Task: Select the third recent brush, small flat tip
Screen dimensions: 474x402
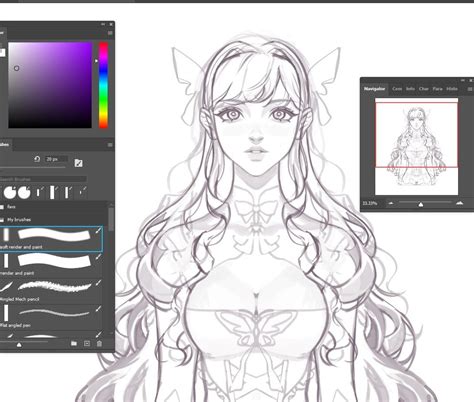Action: tap(39, 192)
